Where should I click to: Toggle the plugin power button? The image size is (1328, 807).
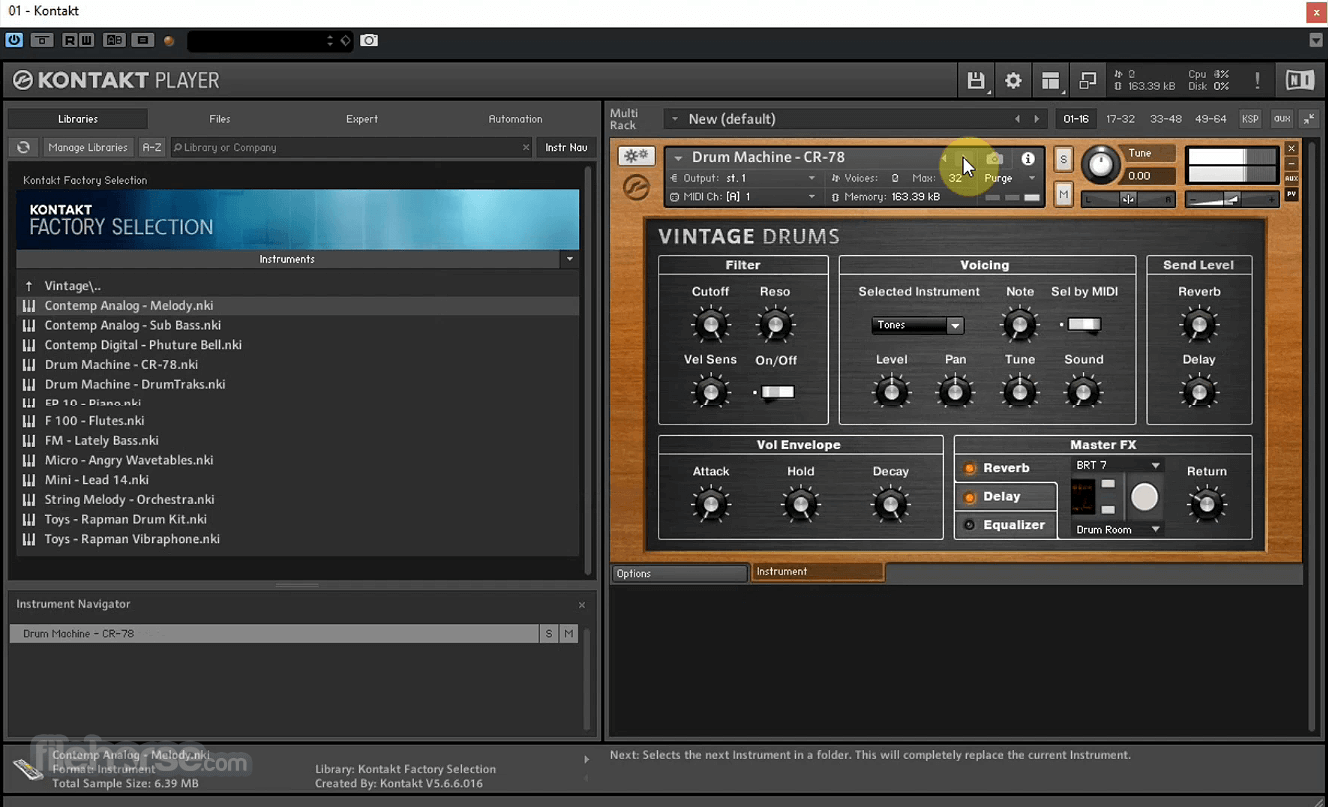[x=14, y=40]
